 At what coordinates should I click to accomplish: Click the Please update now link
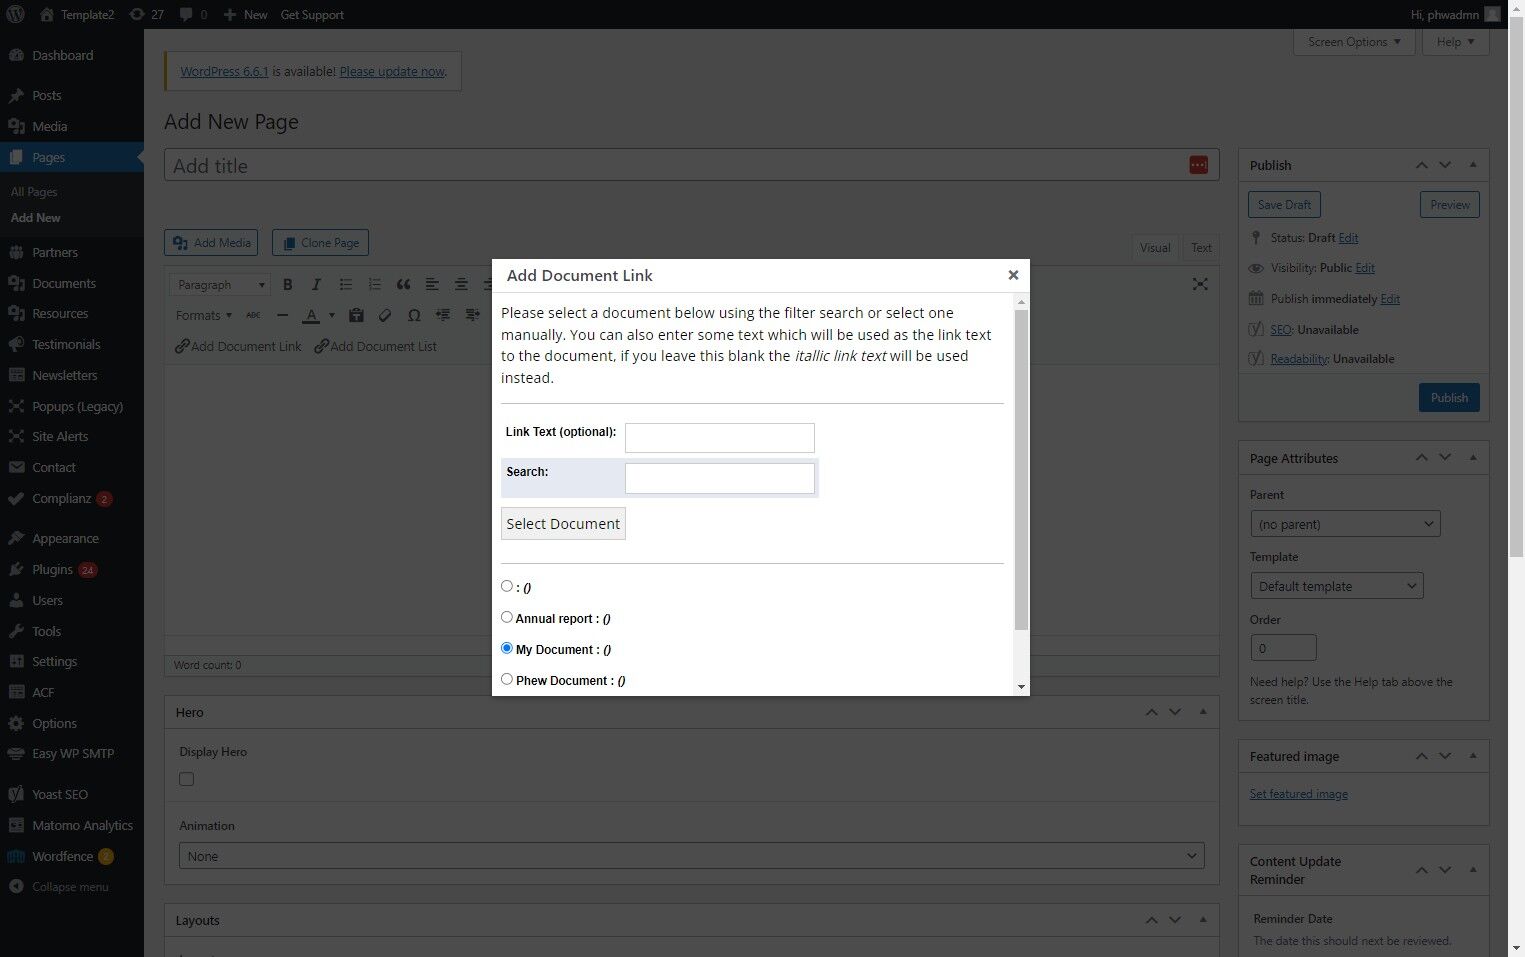tap(392, 72)
